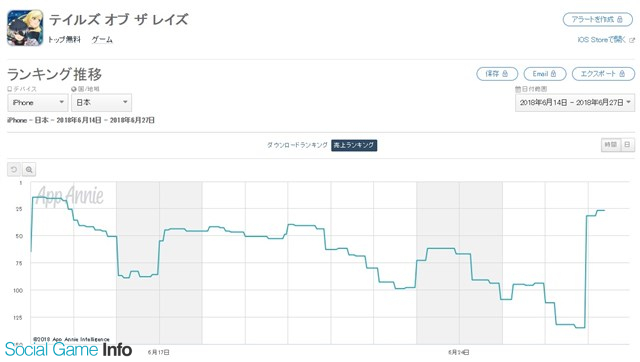Screen dimensions: 640x362
Task: Click the external link icon beside iOS Store
Action: pos(632,40)
